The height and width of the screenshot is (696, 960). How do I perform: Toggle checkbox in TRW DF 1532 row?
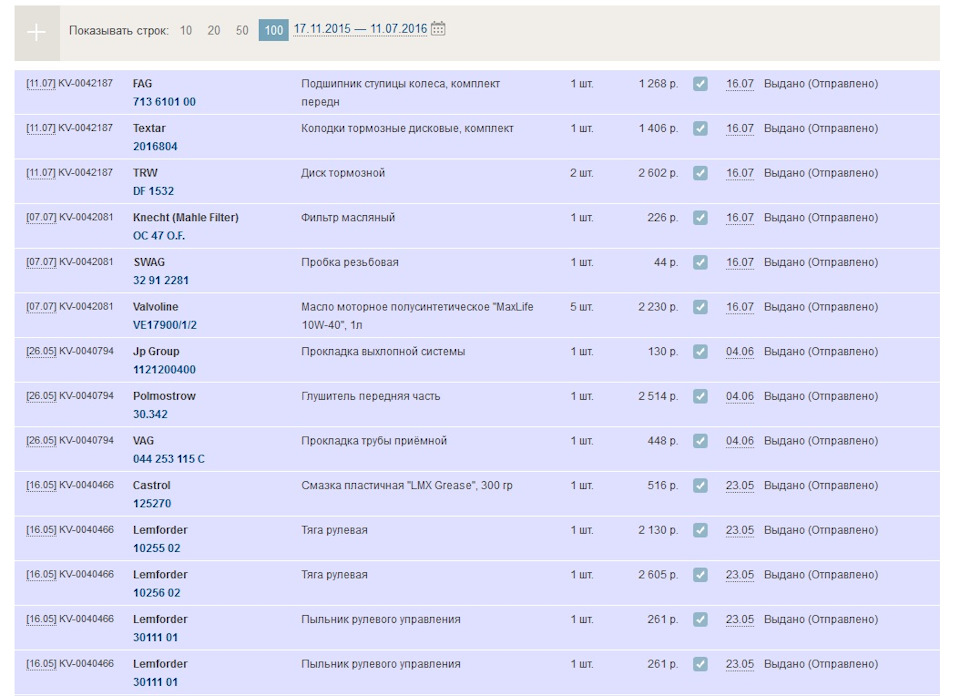(x=700, y=173)
